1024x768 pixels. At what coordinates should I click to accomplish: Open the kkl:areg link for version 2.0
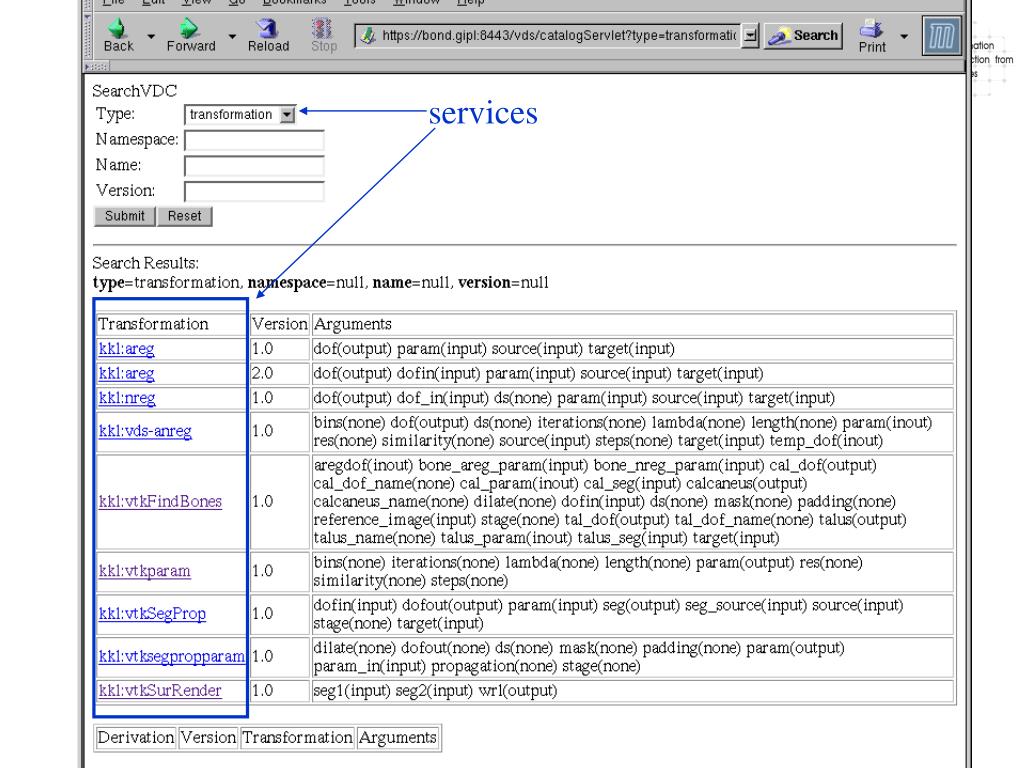[127, 374]
